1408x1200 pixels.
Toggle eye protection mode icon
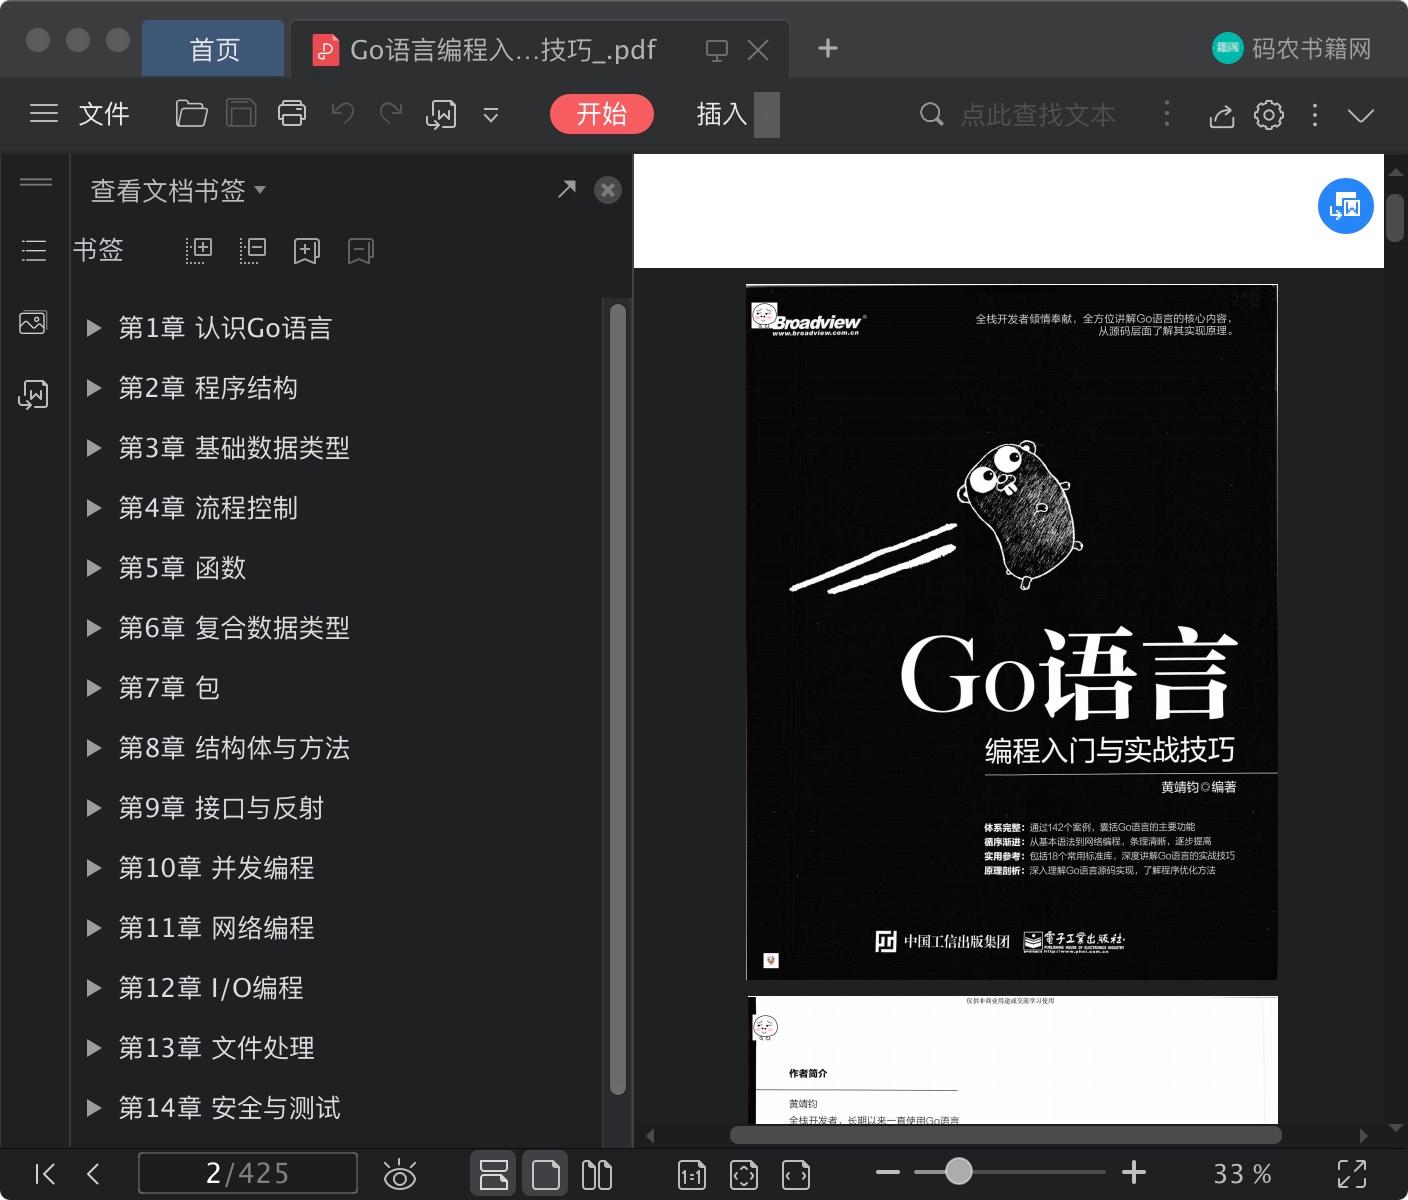point(400,1174)
